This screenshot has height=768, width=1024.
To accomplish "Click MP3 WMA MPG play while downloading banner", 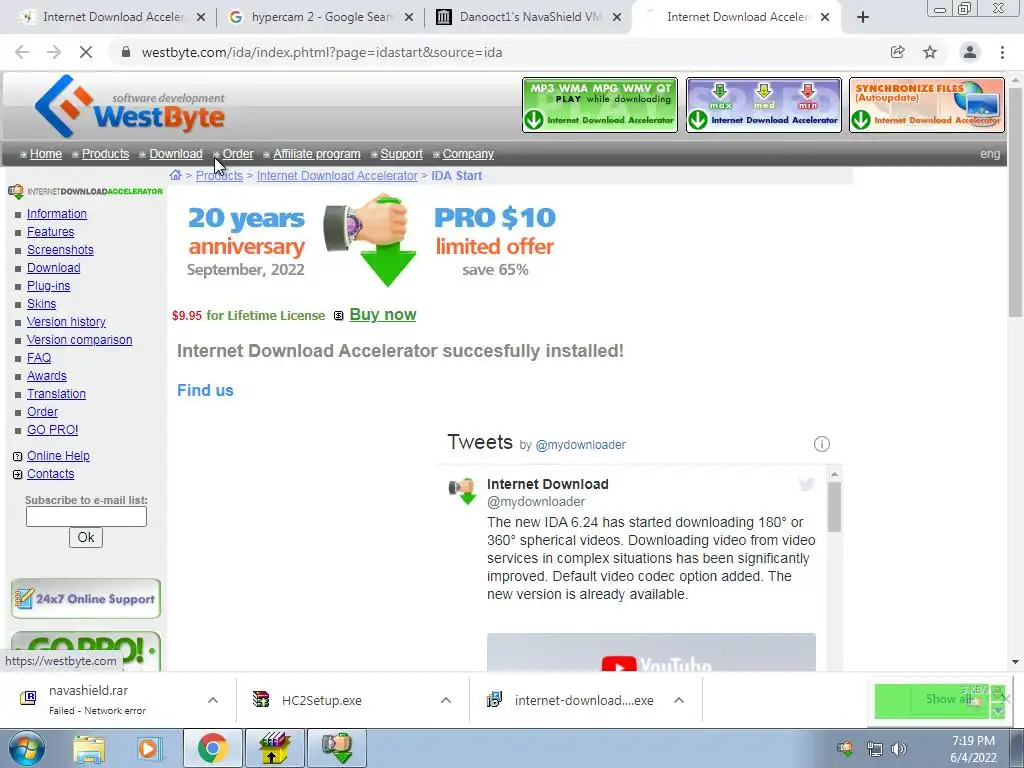I will tap(600, 105).
